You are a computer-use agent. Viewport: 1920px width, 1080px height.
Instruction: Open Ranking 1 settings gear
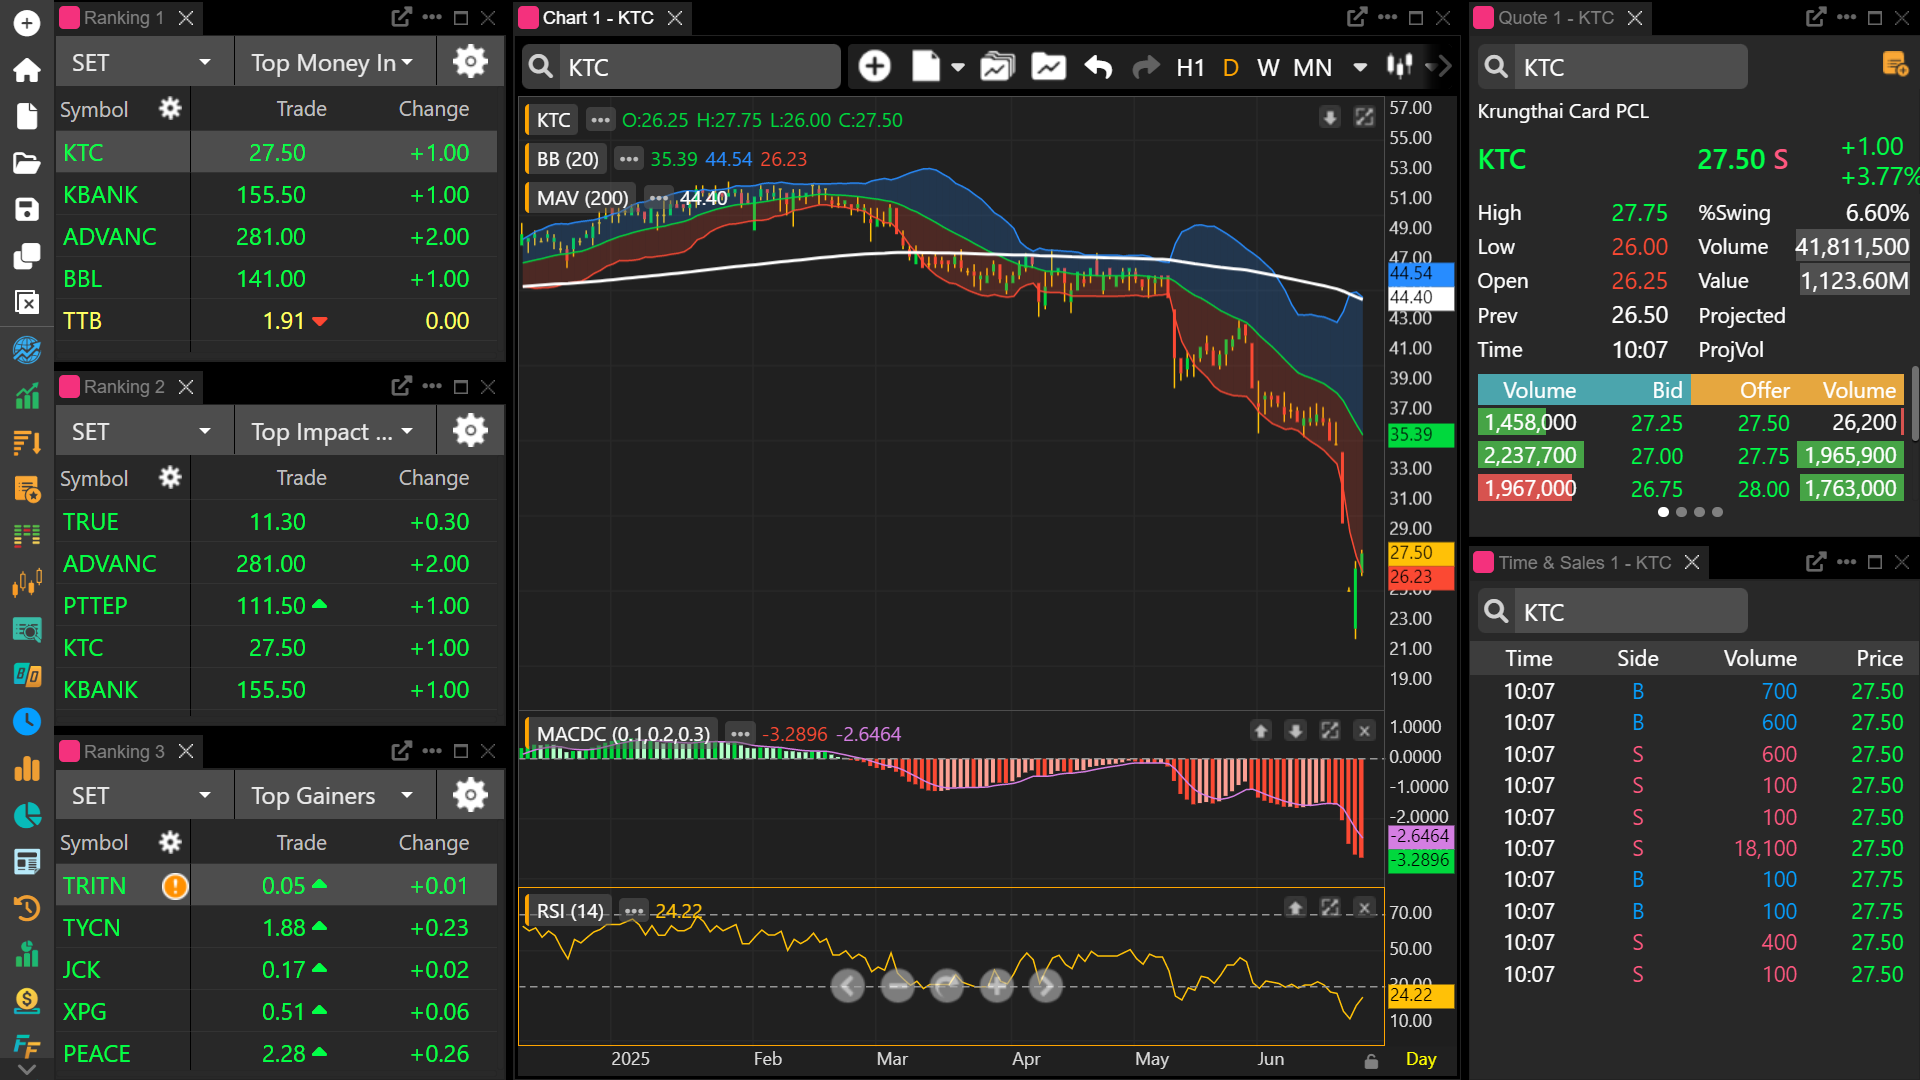[x=470, y=62]
